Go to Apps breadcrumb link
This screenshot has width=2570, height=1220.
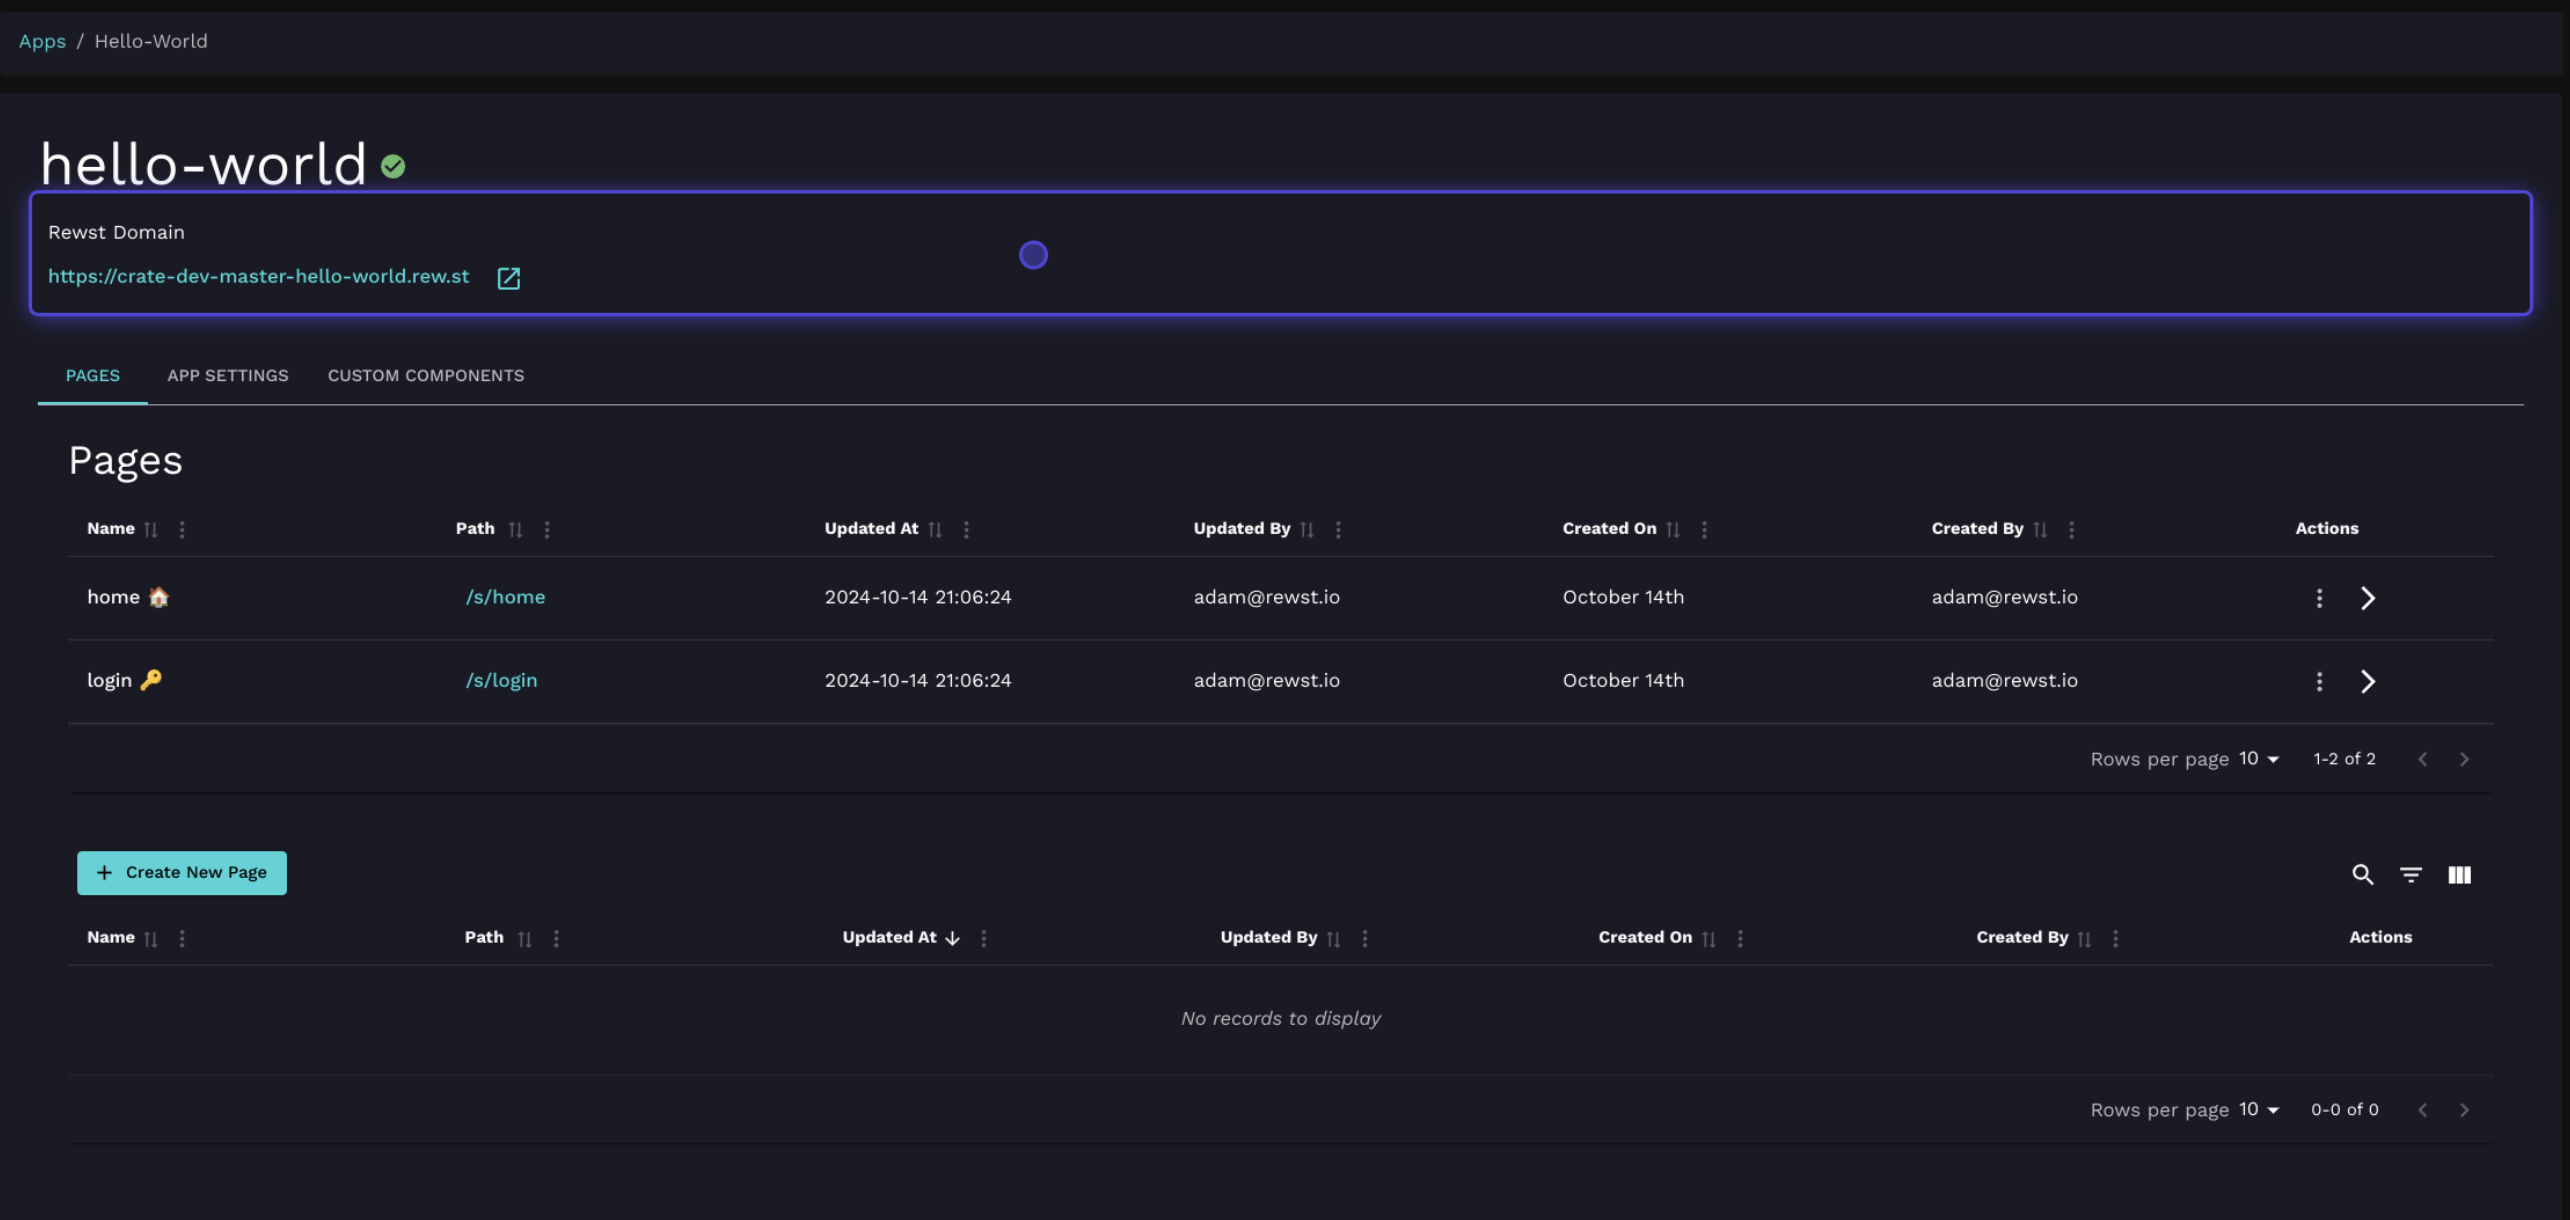coord(42,42)
